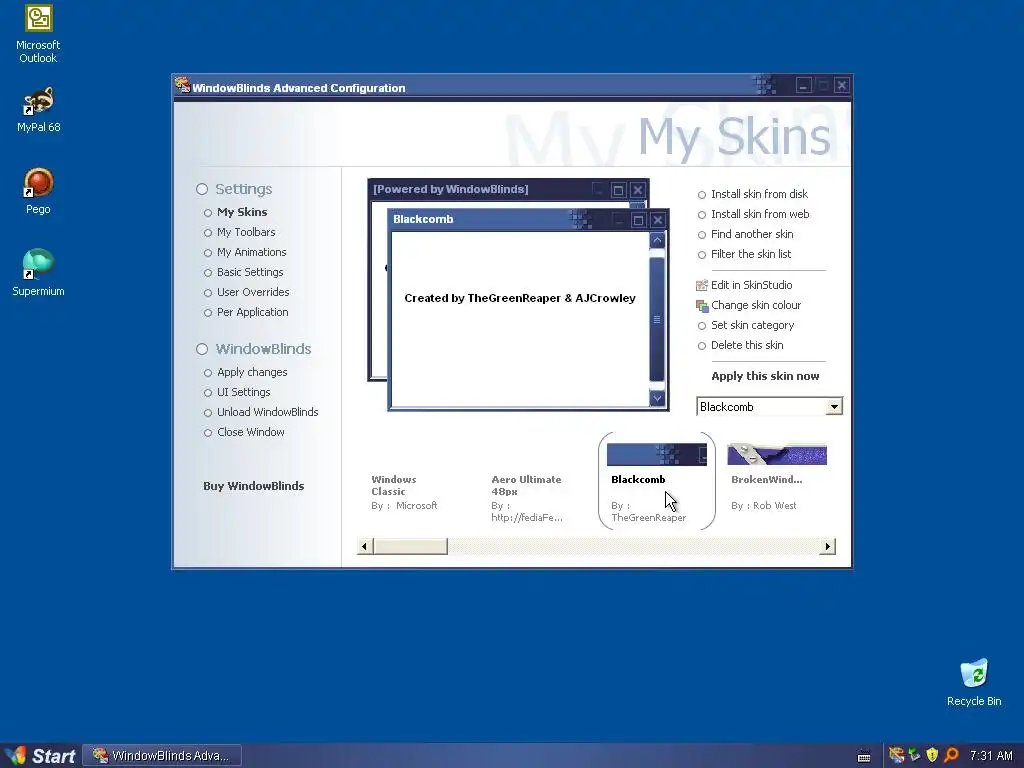
Task: Click the maximize icon on Blackcomb preview window
Action: pyautogui.click(x=638, y=220)
